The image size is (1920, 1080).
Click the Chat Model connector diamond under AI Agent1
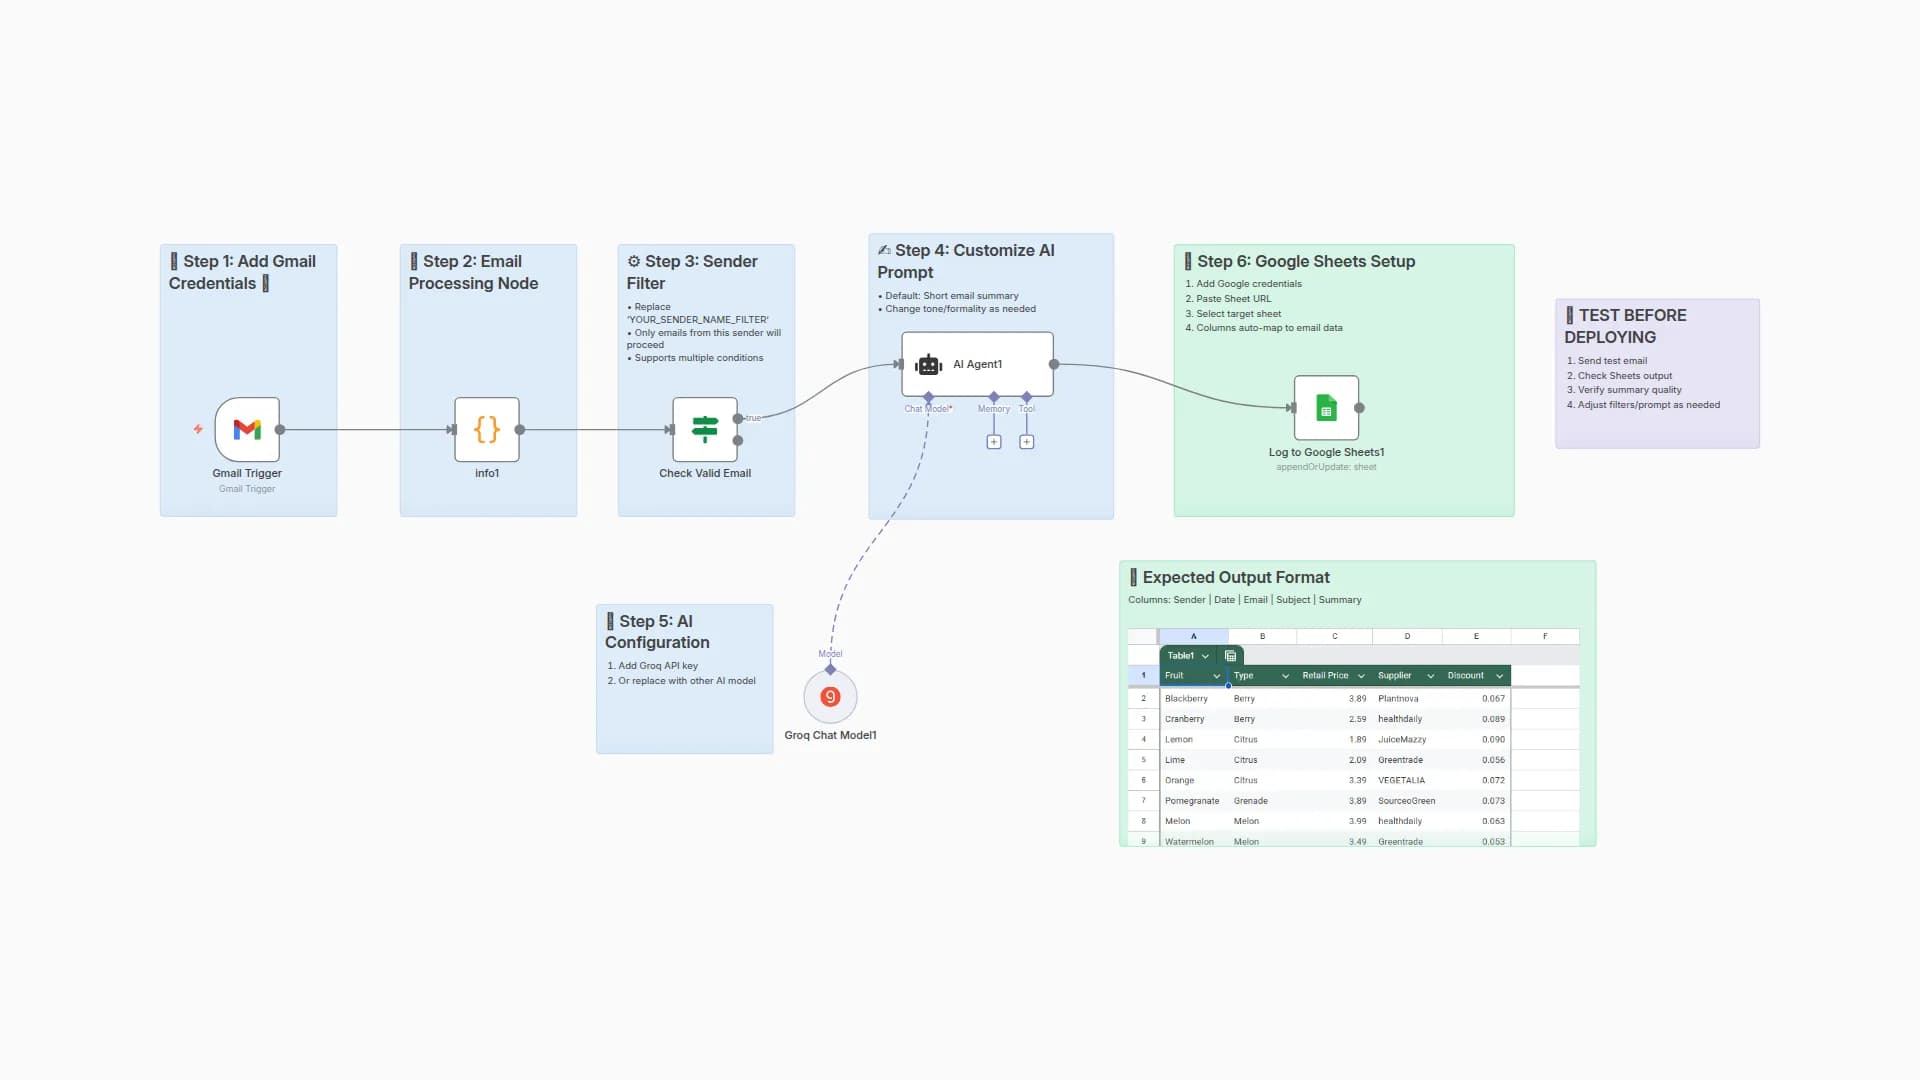(928, 396)
